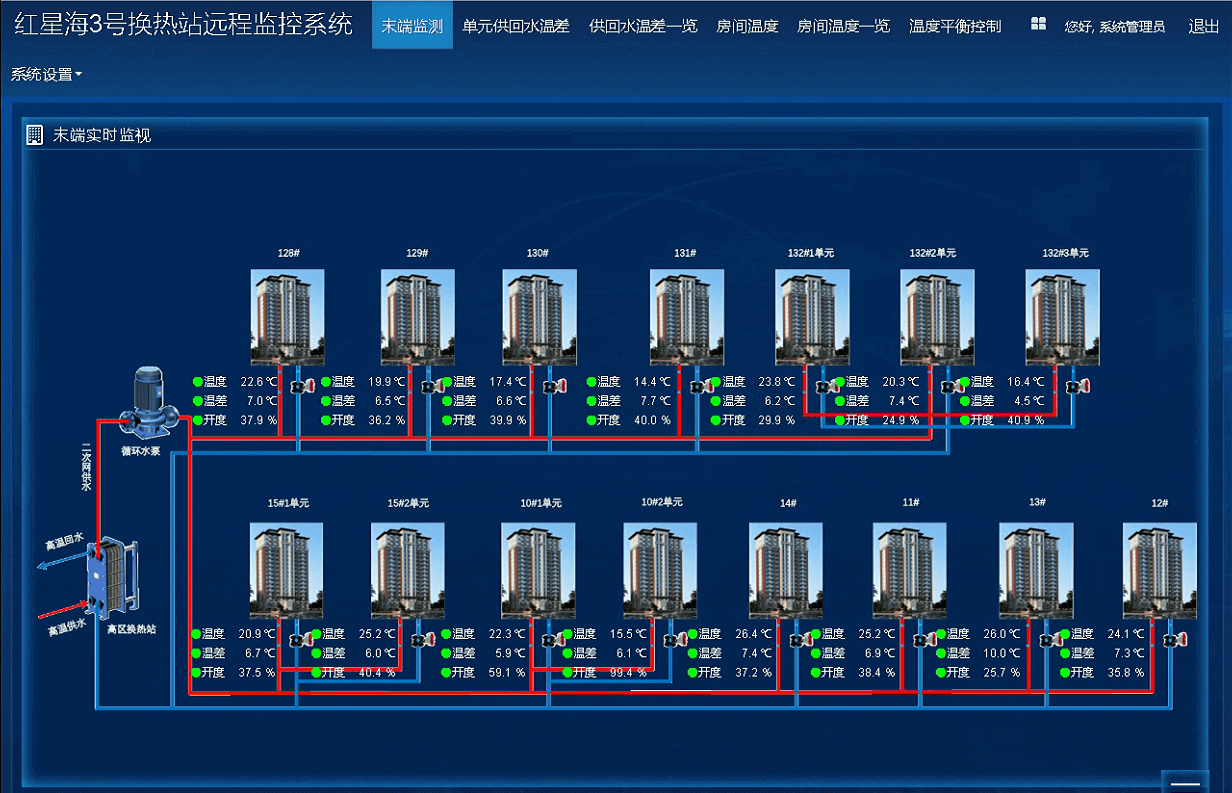Click the minimize bar button at bottom right
Viewport: 1232px width, 793px height.
1184,783
